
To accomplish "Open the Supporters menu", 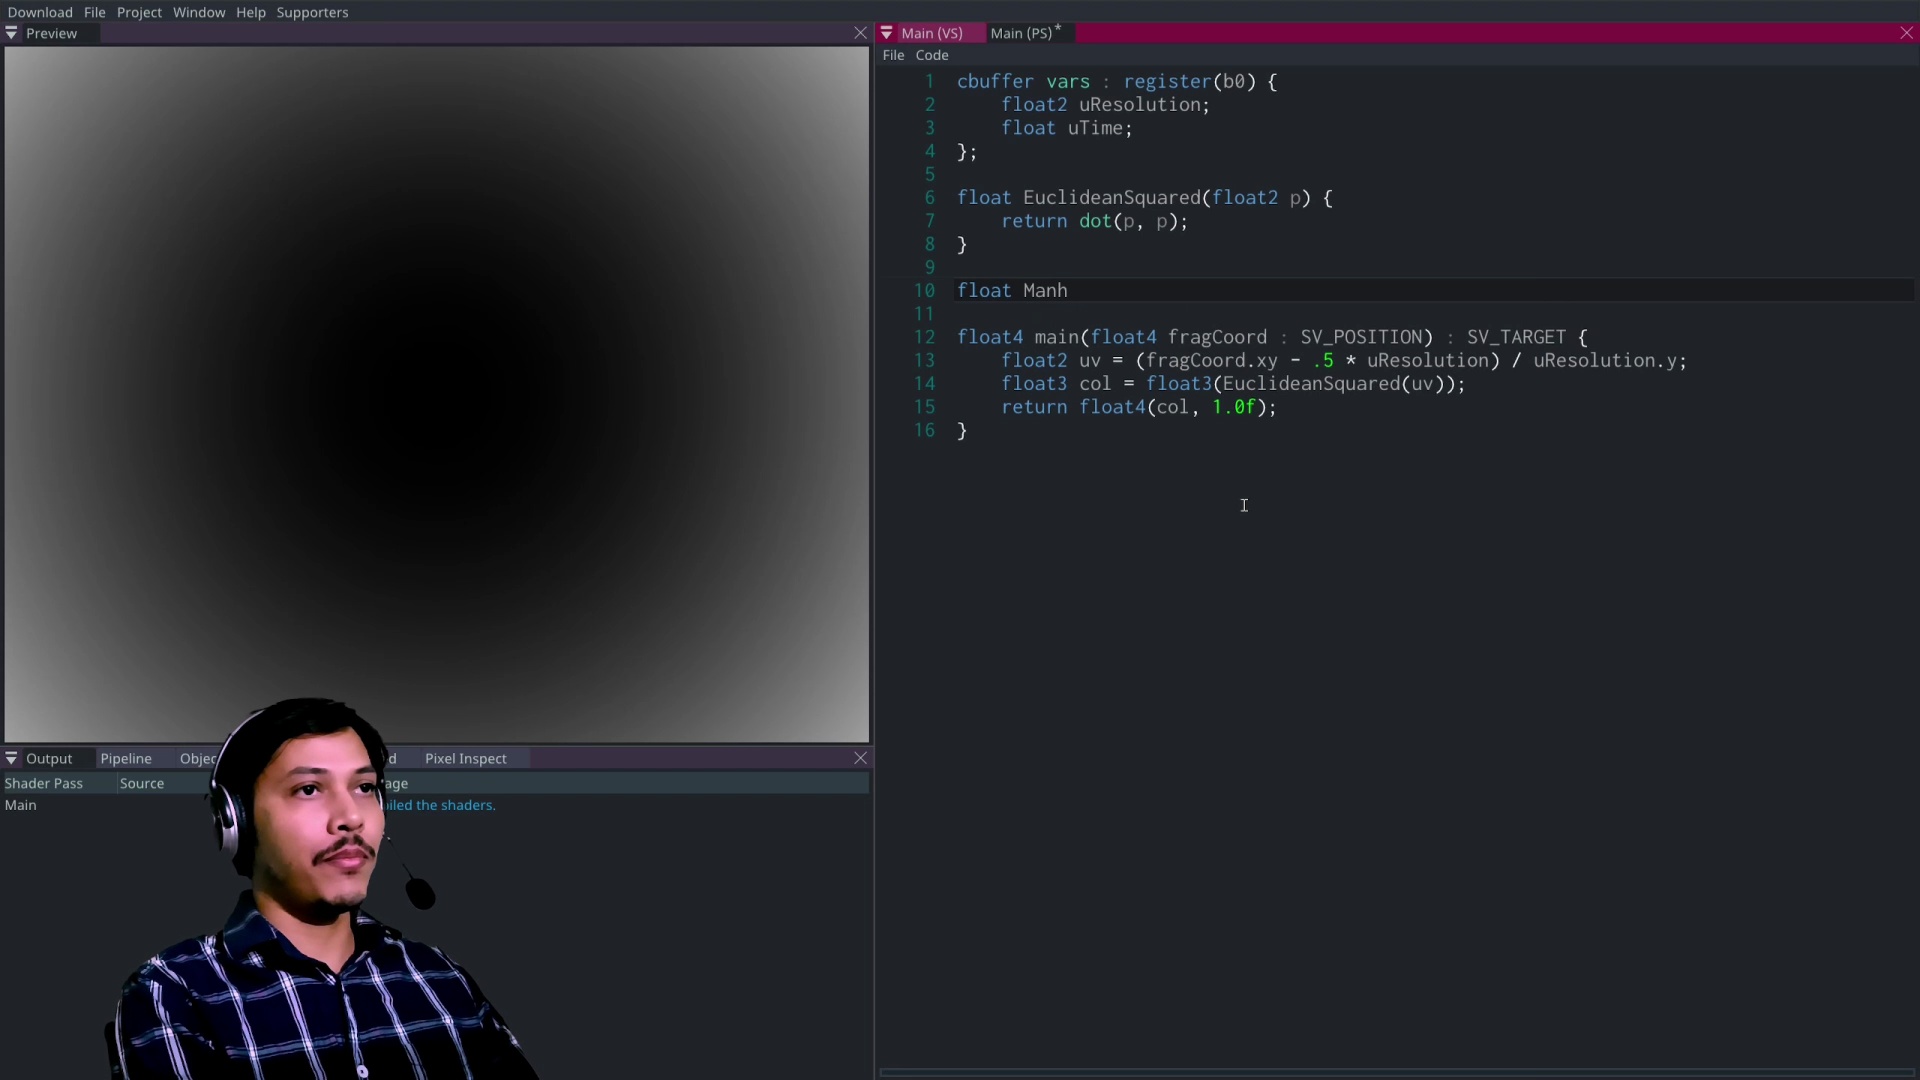I will click(x=312, y=12).
